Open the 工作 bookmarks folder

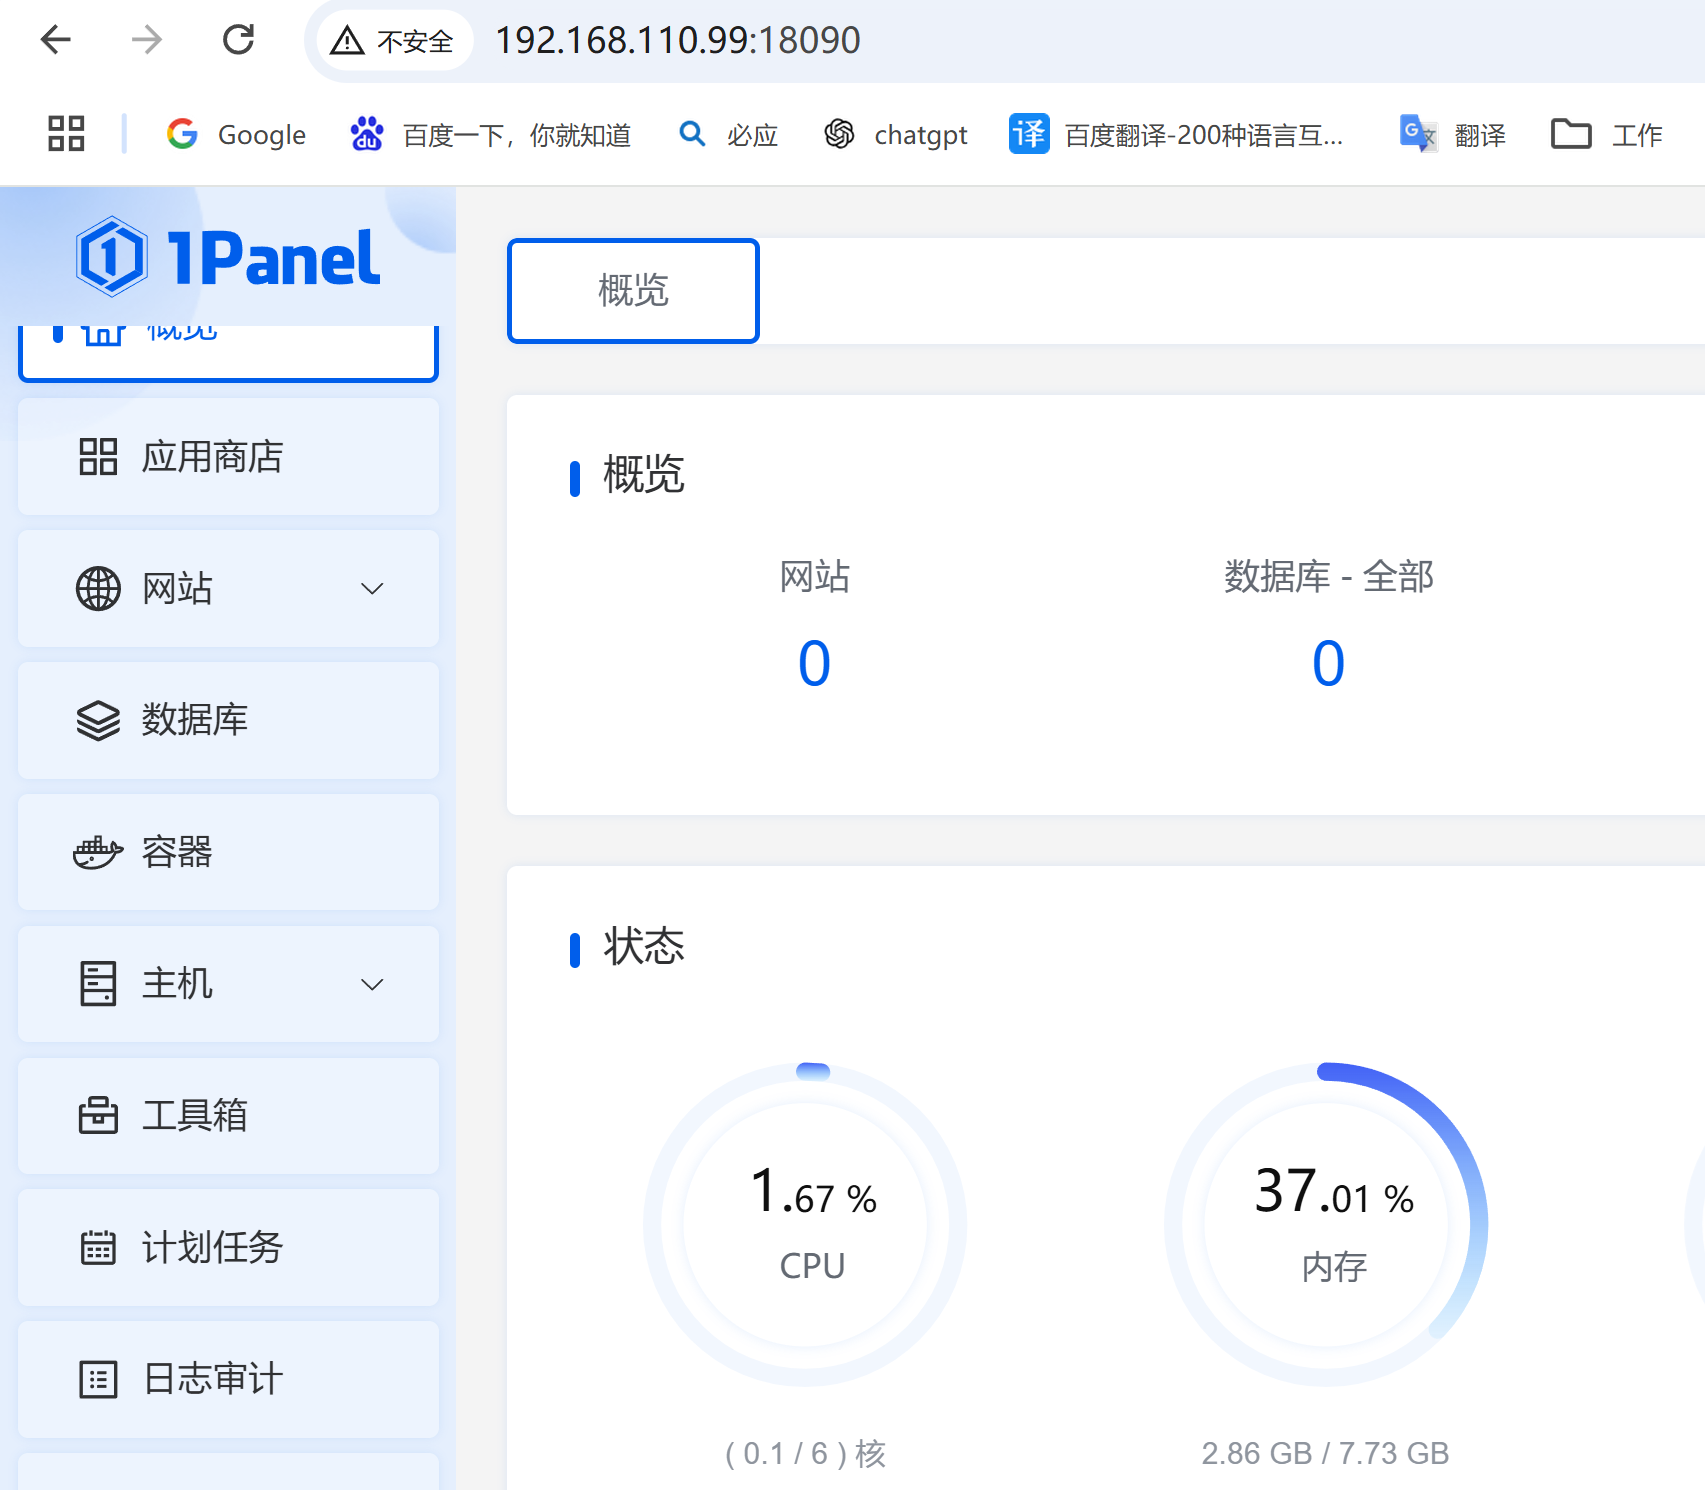coord(1607,134)
